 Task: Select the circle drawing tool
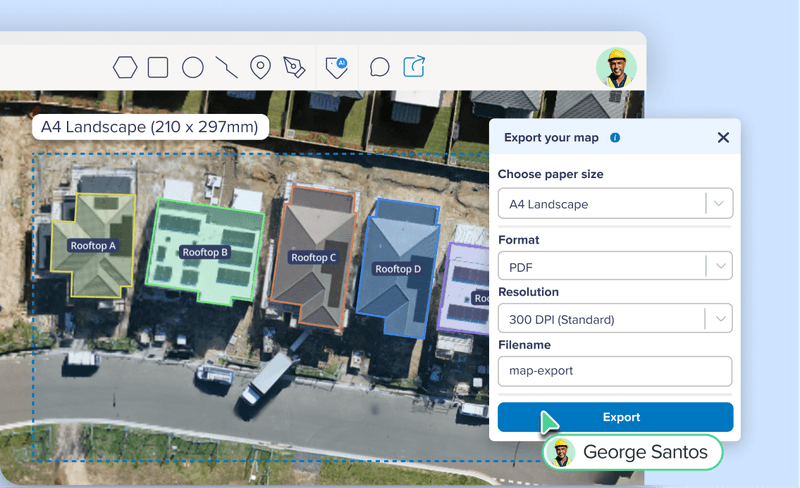[x=193, y=67]
